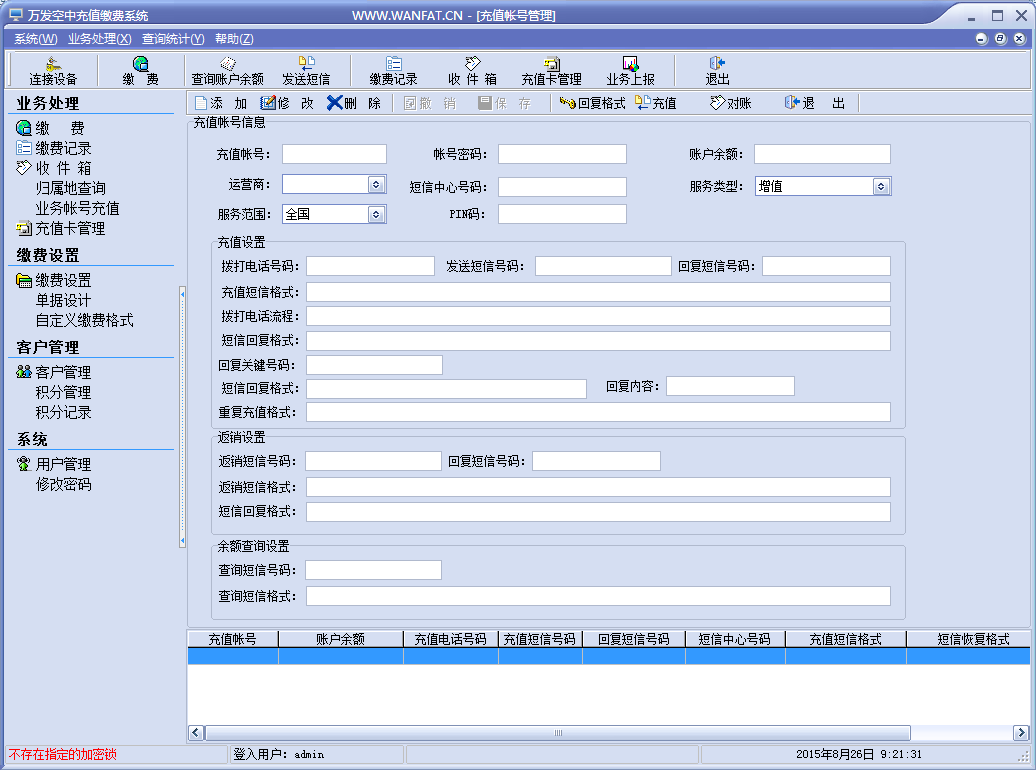Click the 修改 edit button
The image size is (1036, 770).
[x=287, y=103]
